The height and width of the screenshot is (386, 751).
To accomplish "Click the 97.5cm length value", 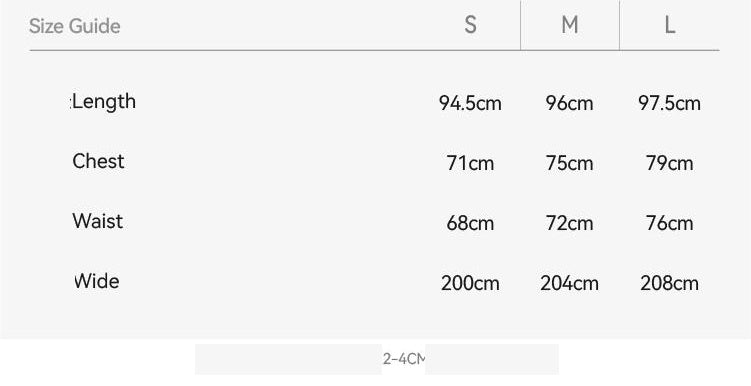I will pos(669,103).
